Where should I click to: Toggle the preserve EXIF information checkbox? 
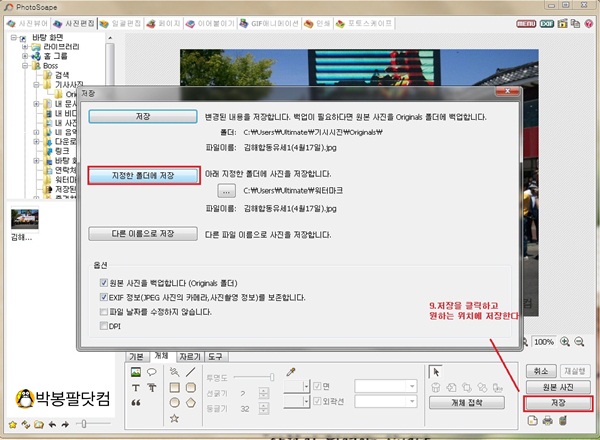point(104,297)
